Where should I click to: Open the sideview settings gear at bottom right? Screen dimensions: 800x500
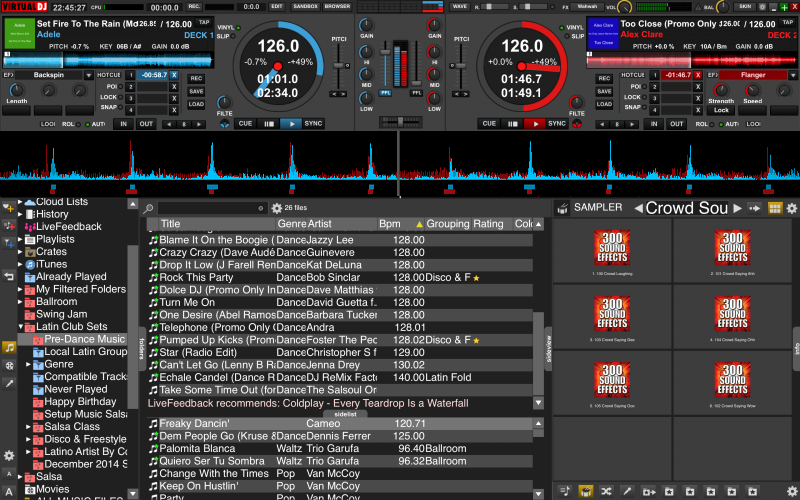coord(791,491)
